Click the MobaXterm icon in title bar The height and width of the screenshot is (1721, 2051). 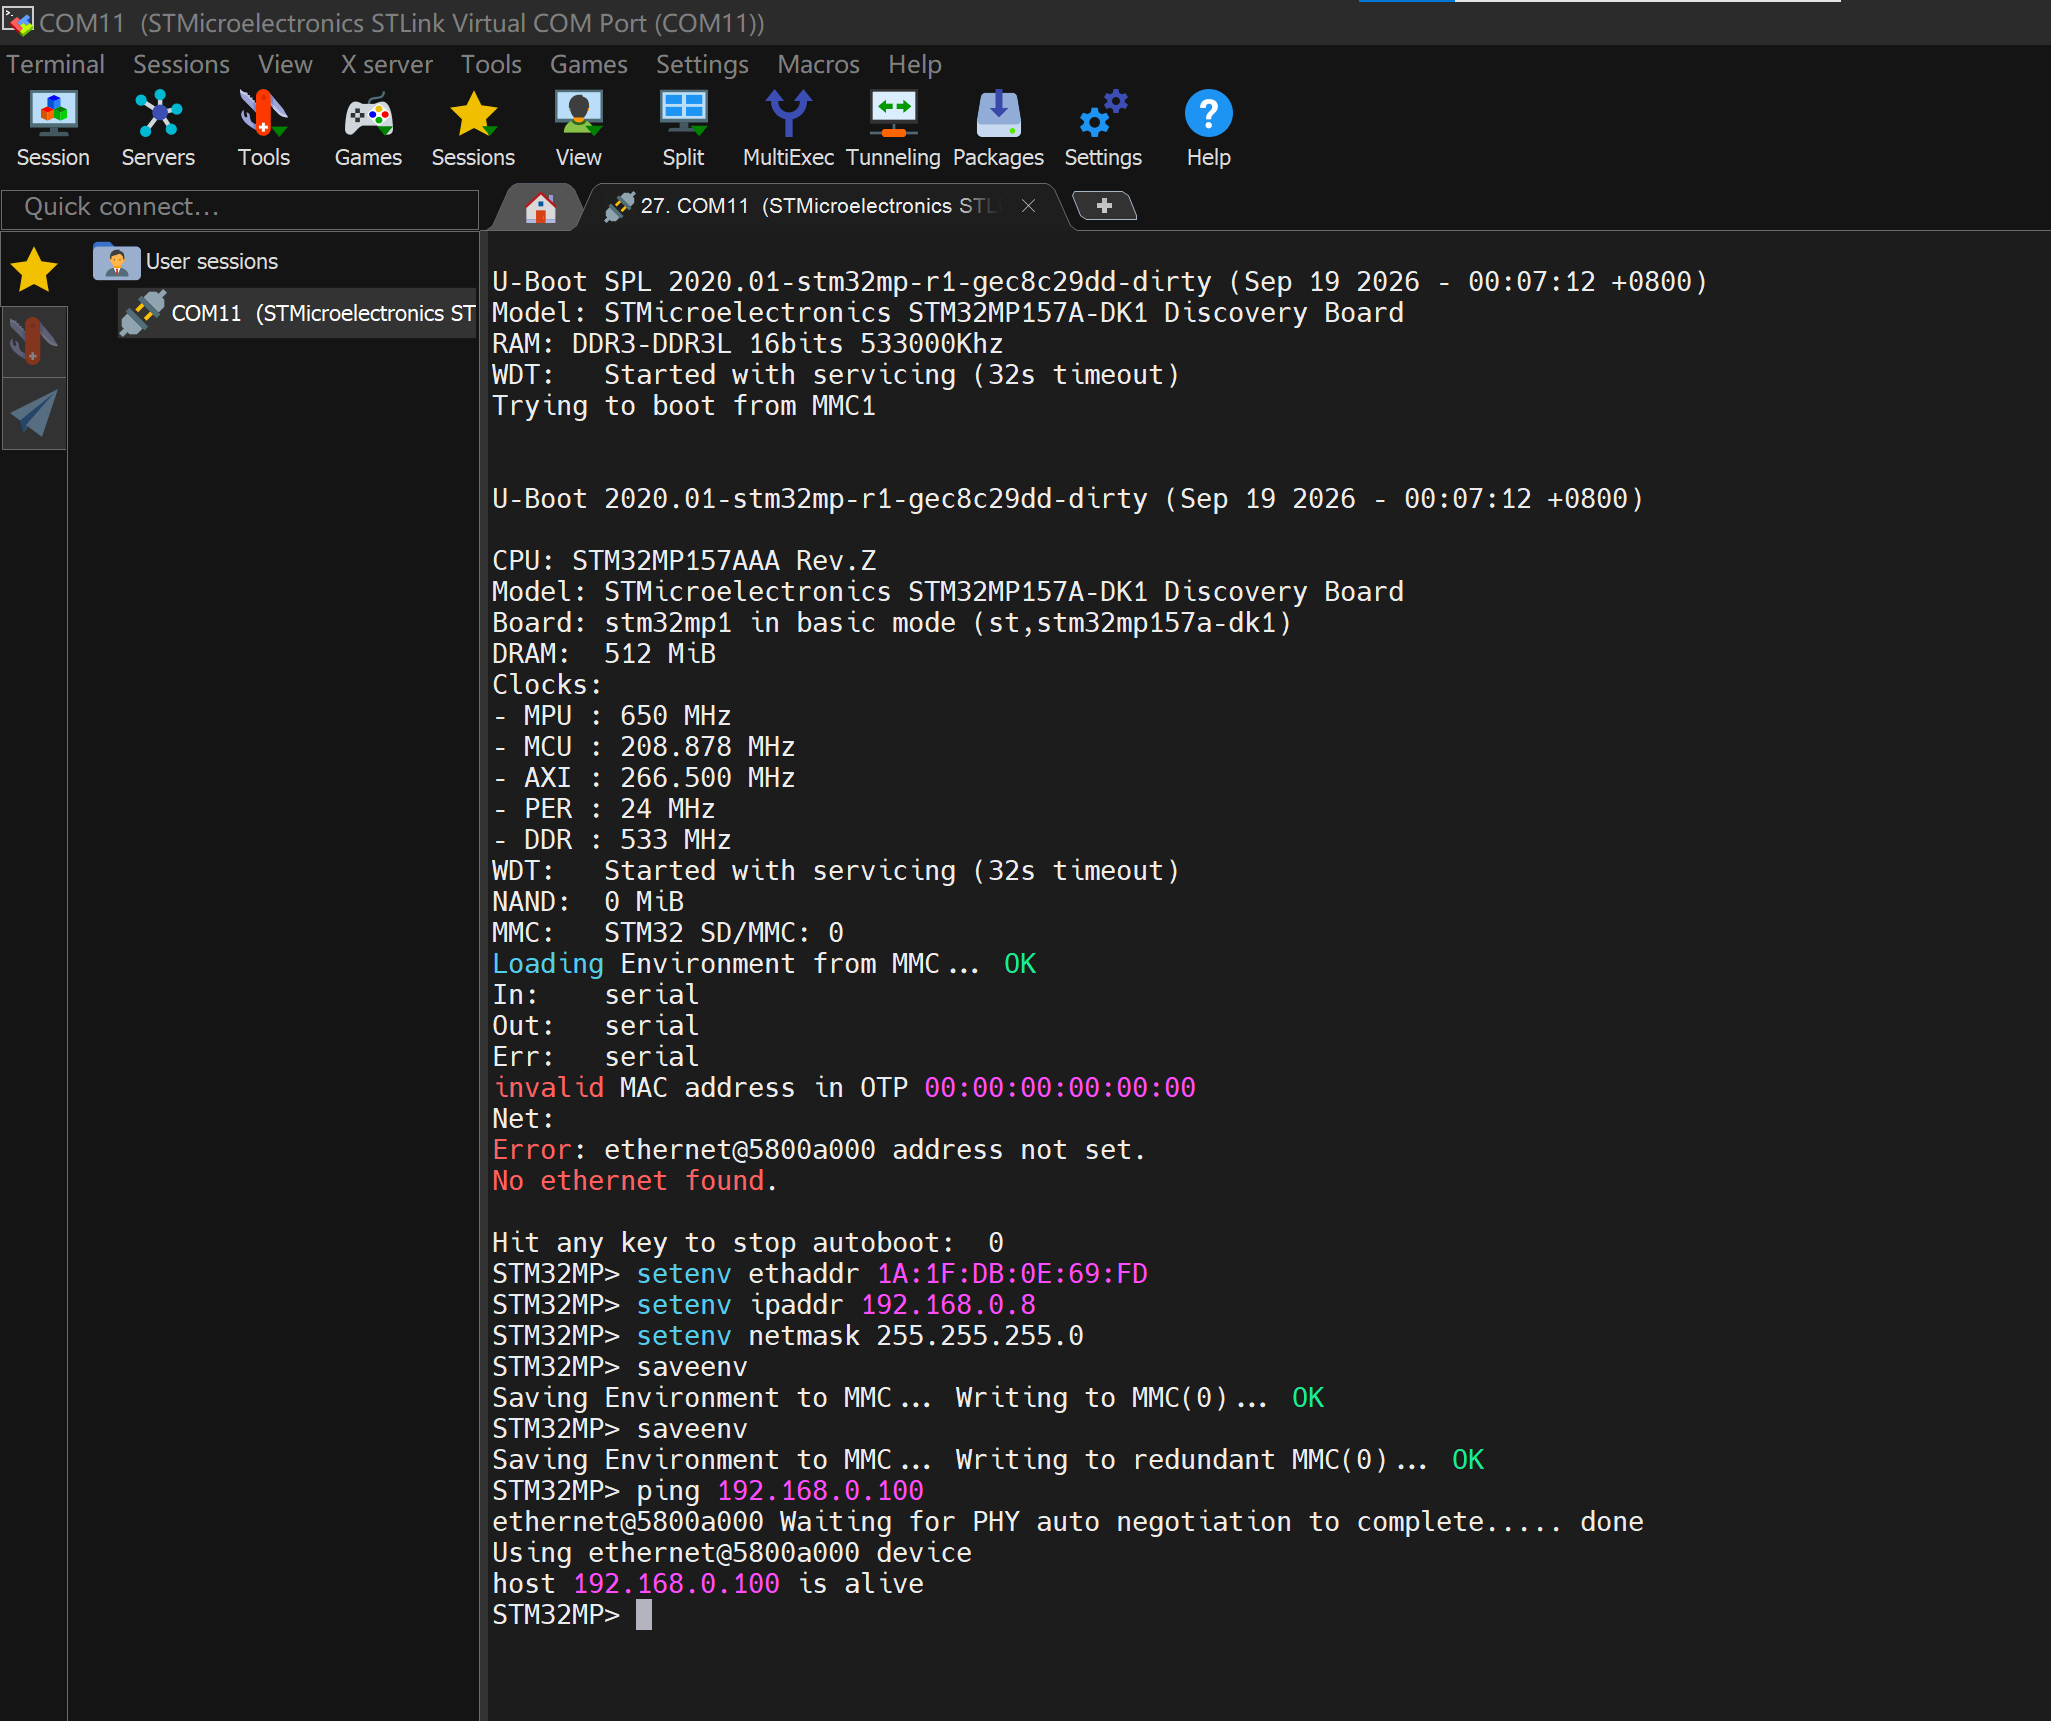(x=18, y=20)
